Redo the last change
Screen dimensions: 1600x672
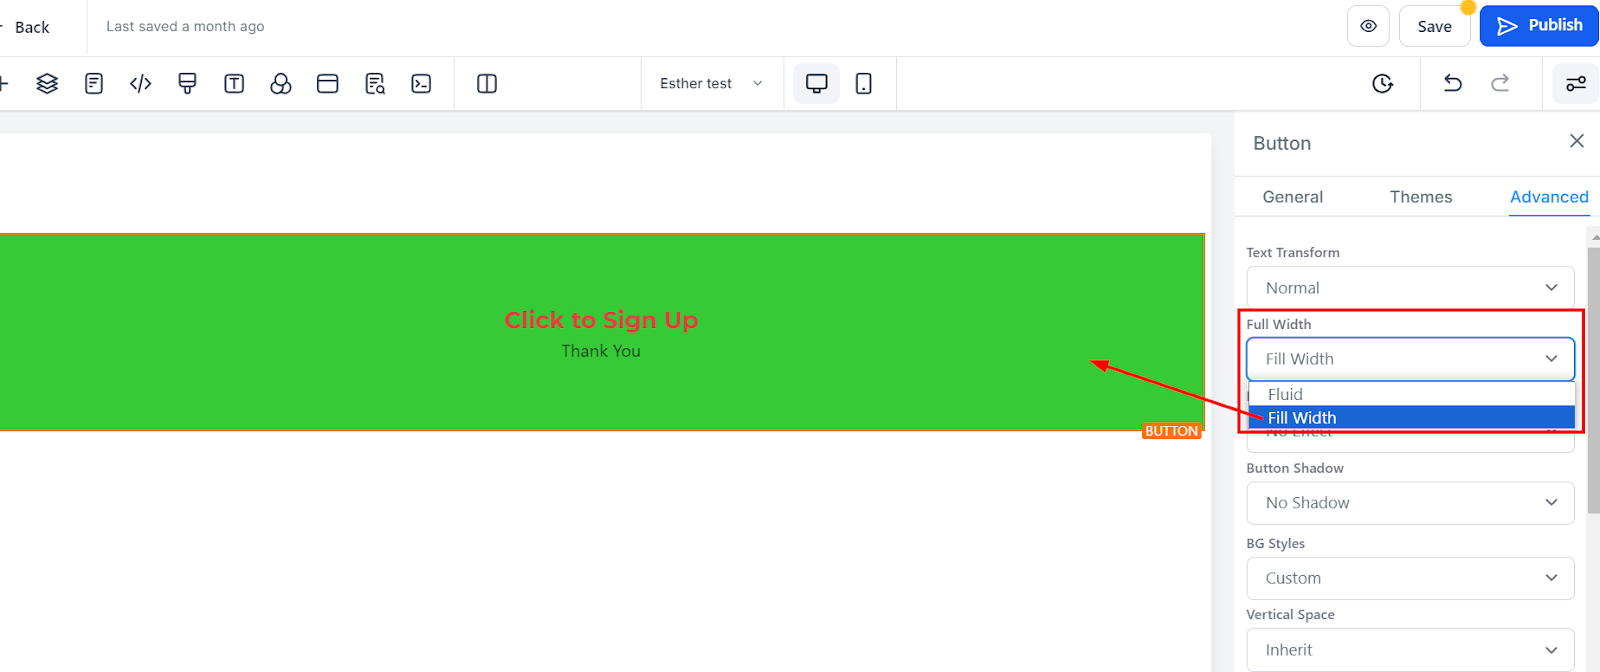click(1500, 84)
